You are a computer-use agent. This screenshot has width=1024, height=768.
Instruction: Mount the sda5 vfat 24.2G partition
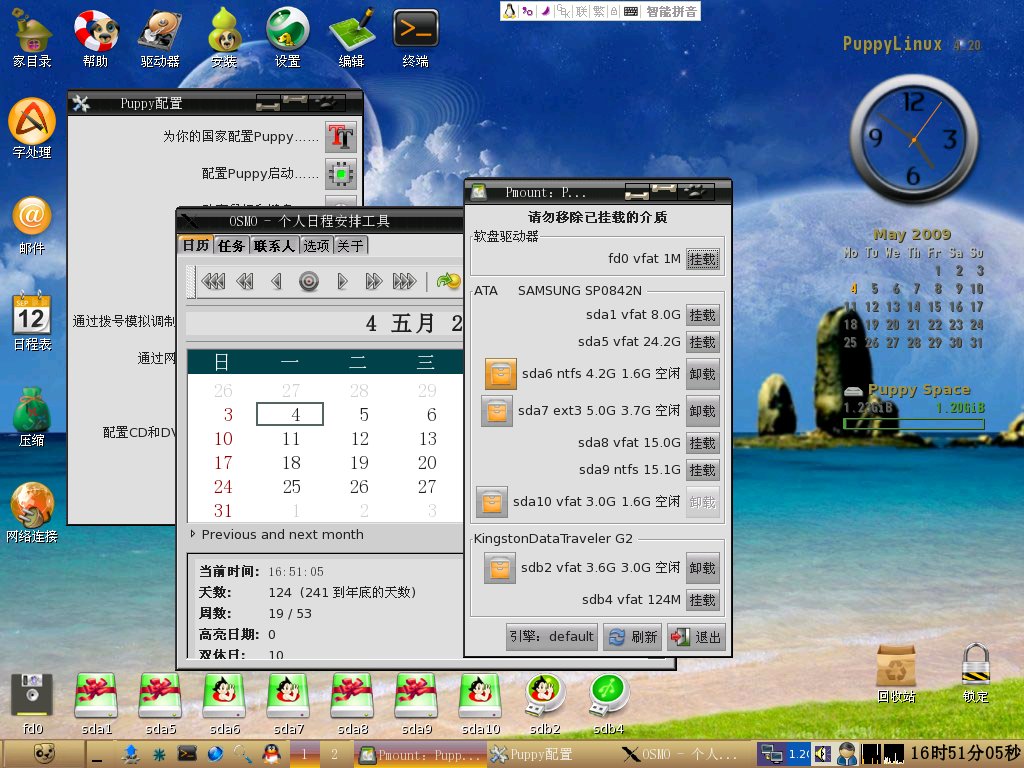click(703, 342)
